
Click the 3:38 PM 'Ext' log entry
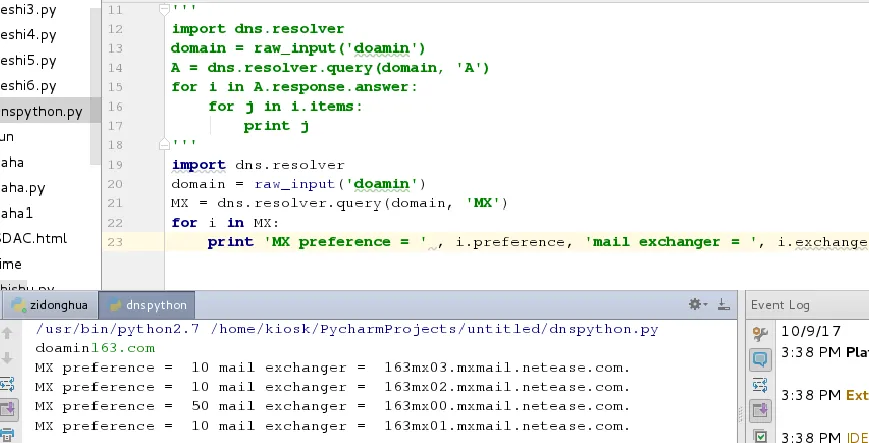coord(825,395)
